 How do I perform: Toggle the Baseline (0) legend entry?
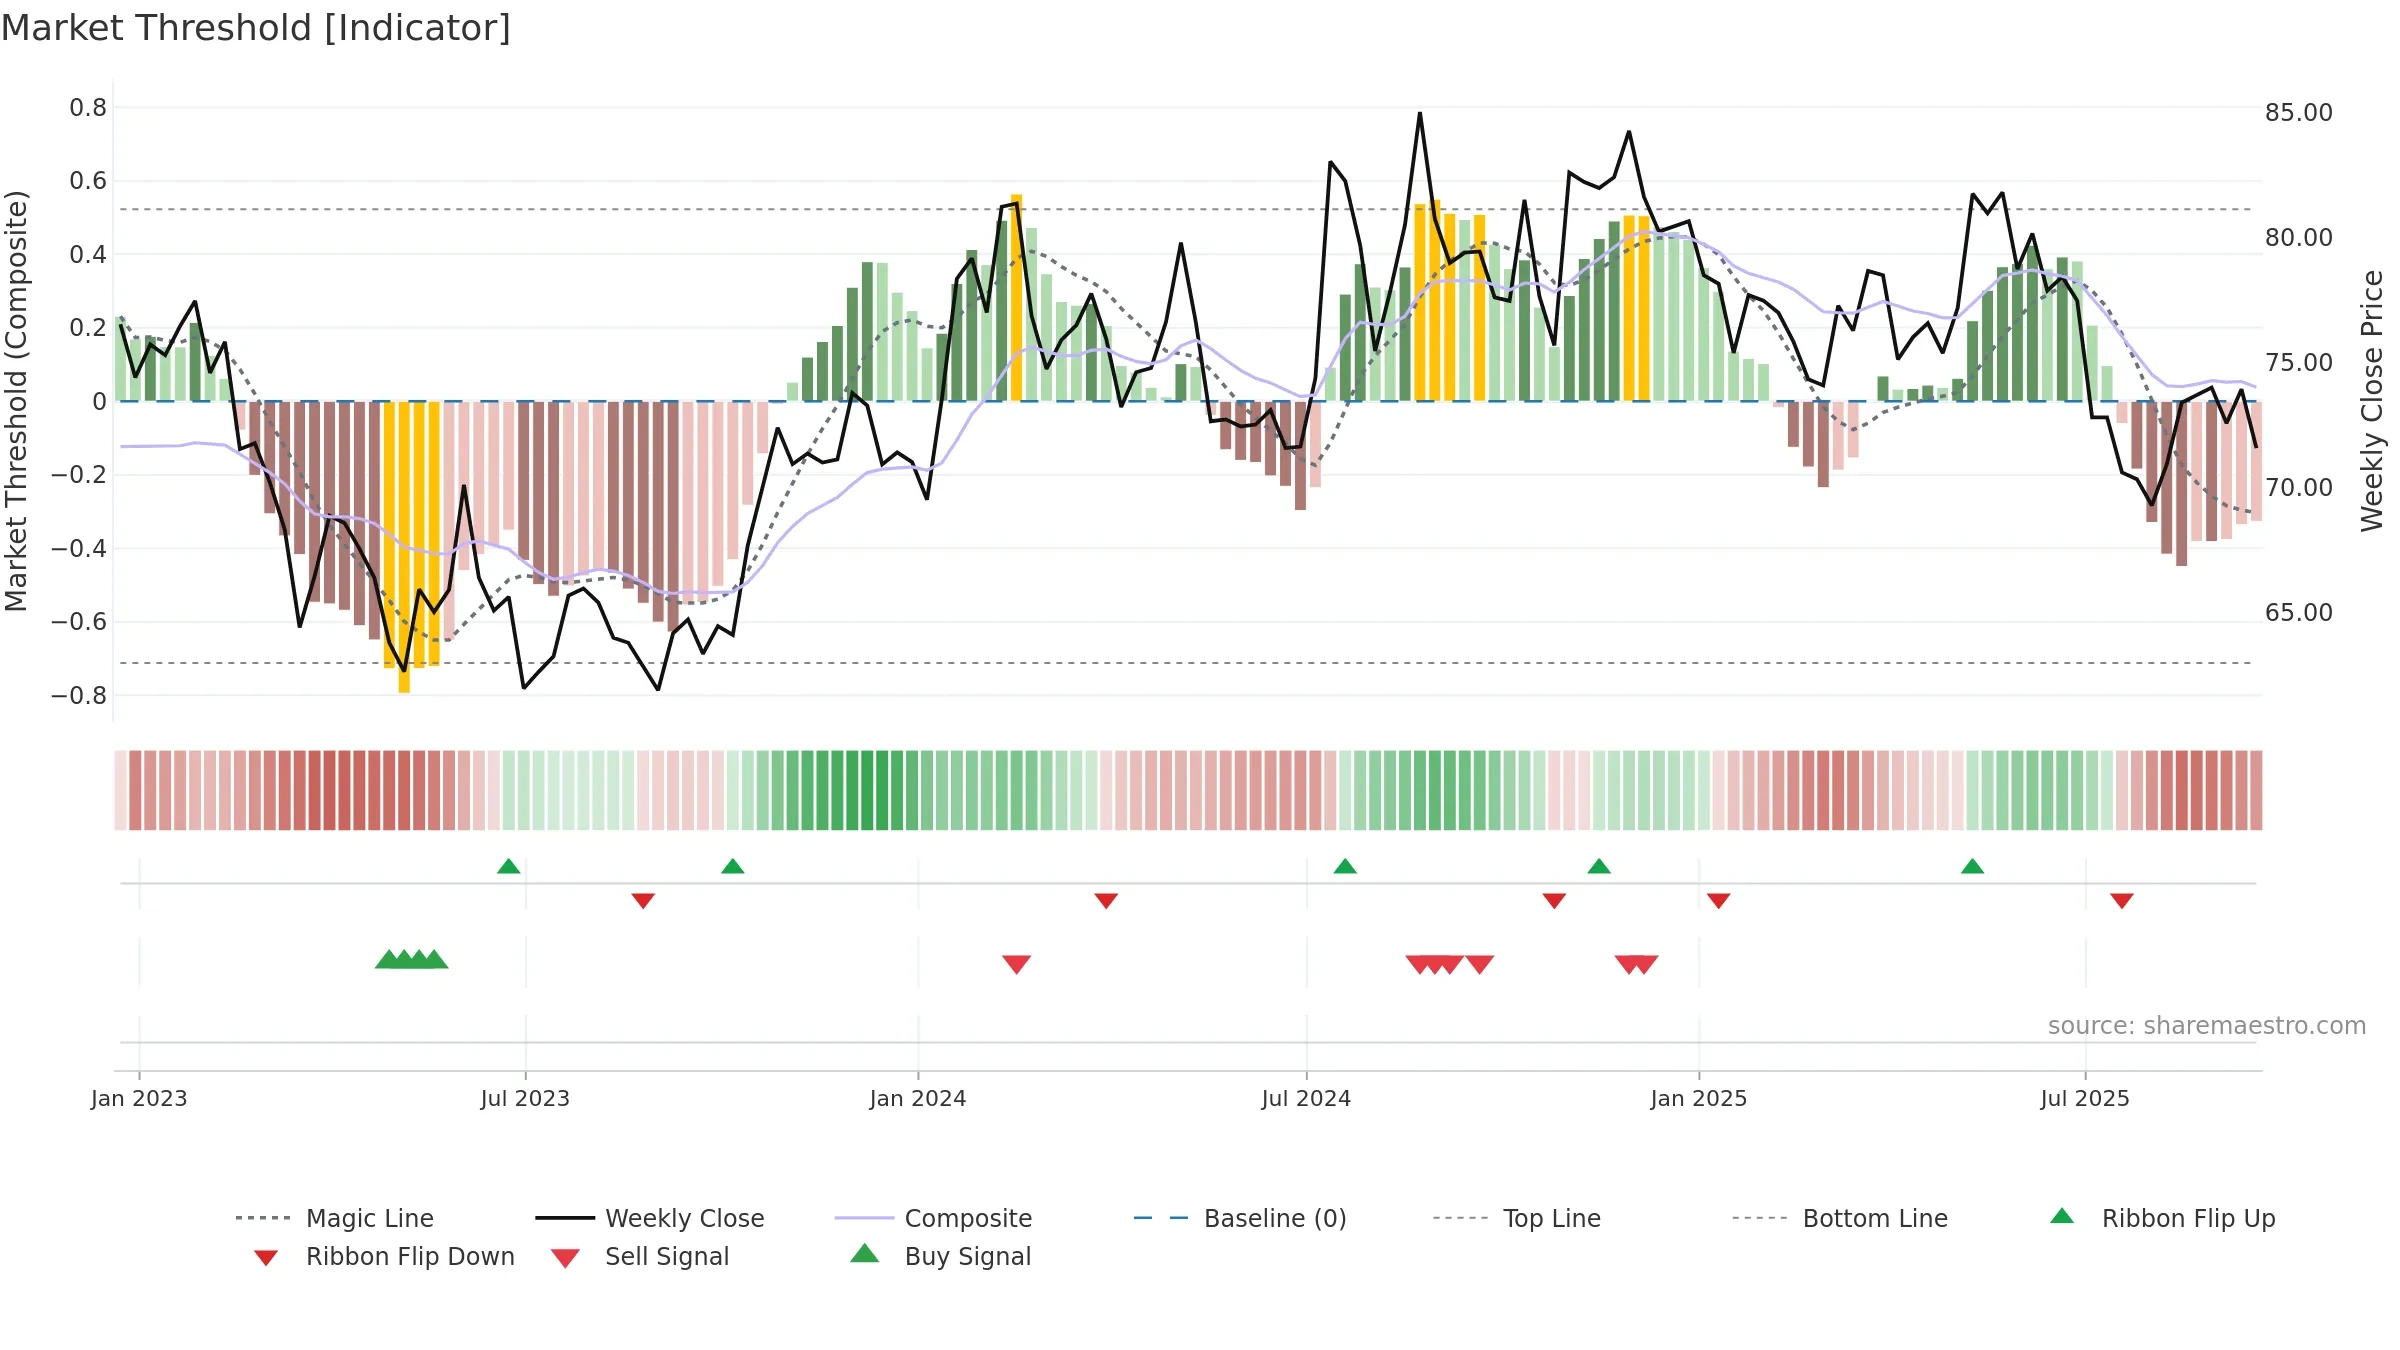[1241, 1218]
